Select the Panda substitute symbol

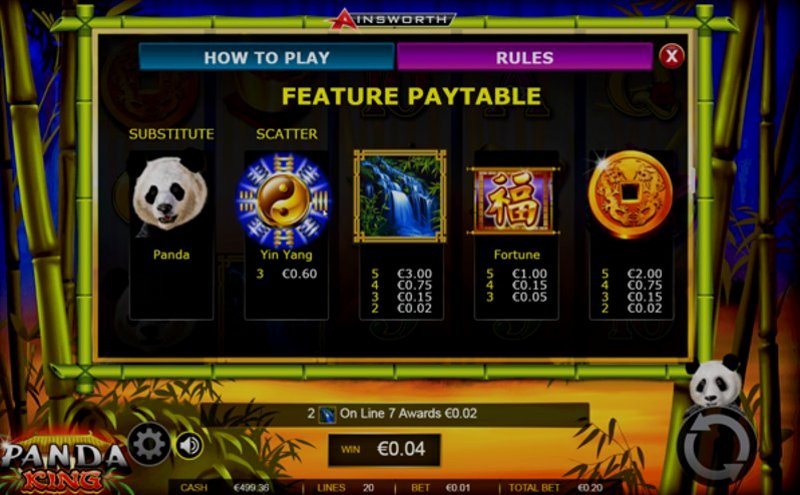170,197
